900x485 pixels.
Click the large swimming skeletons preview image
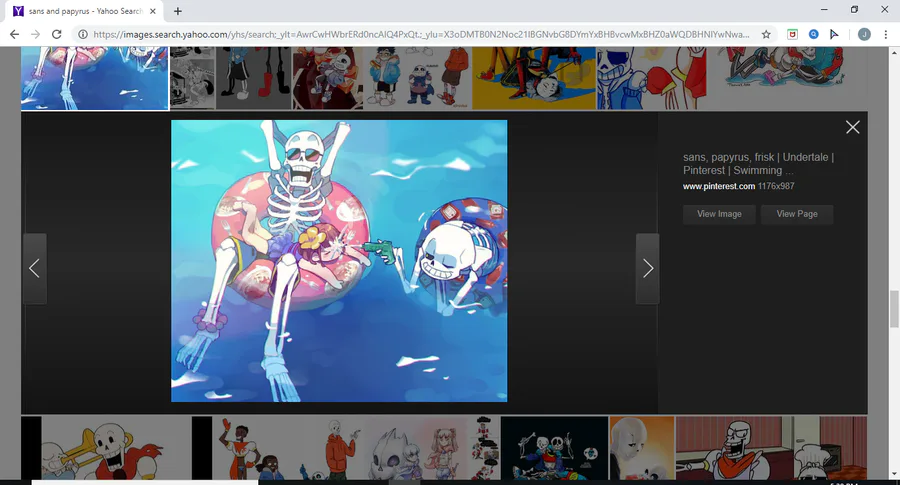pos(339,261)
